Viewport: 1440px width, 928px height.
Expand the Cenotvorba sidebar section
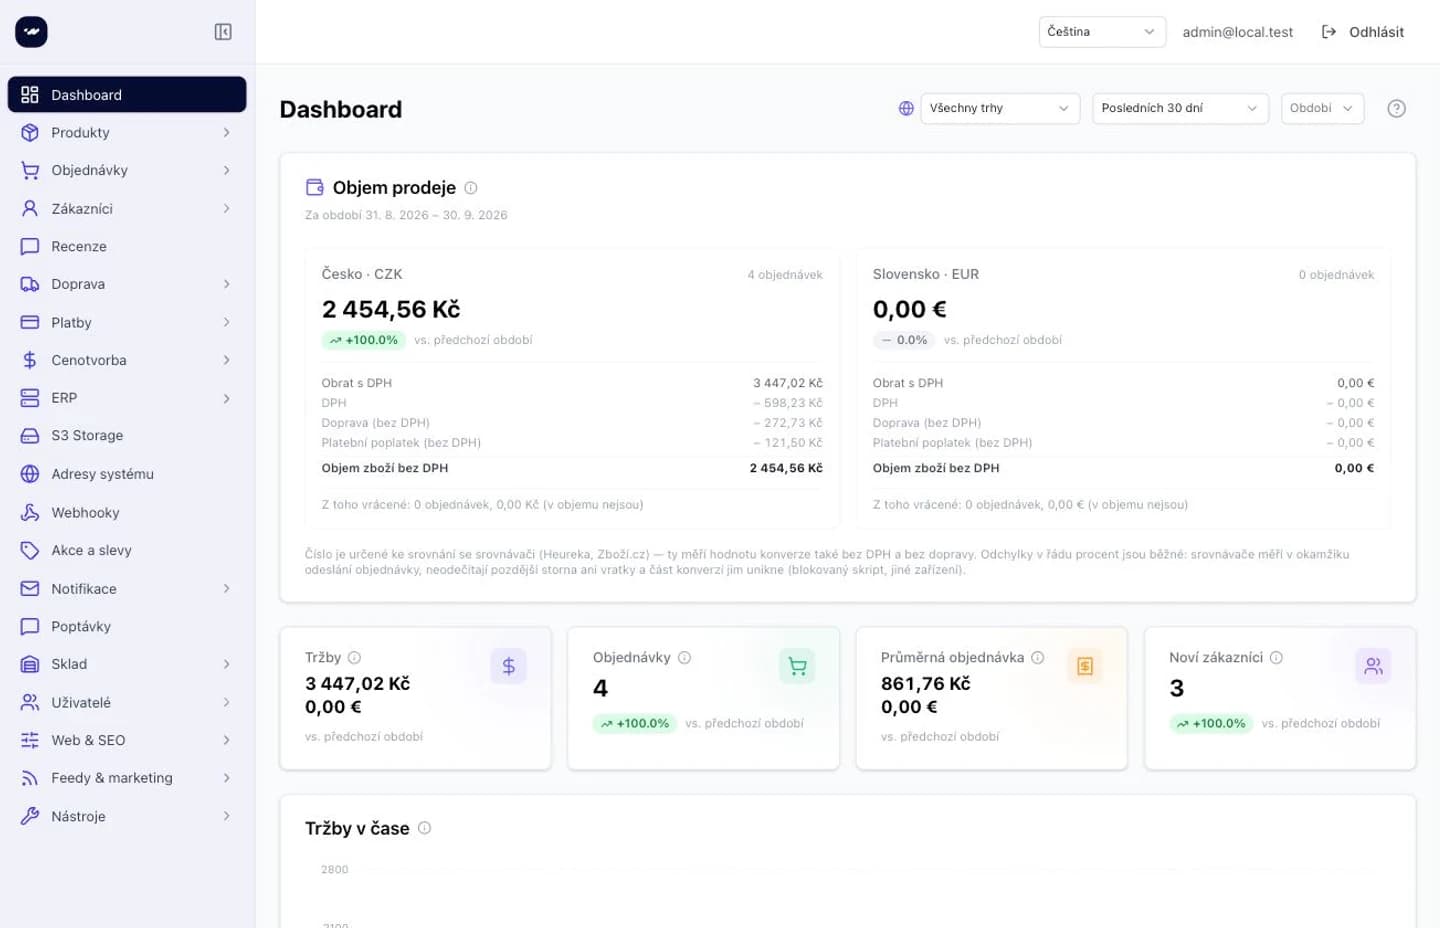tap(127, 360)
